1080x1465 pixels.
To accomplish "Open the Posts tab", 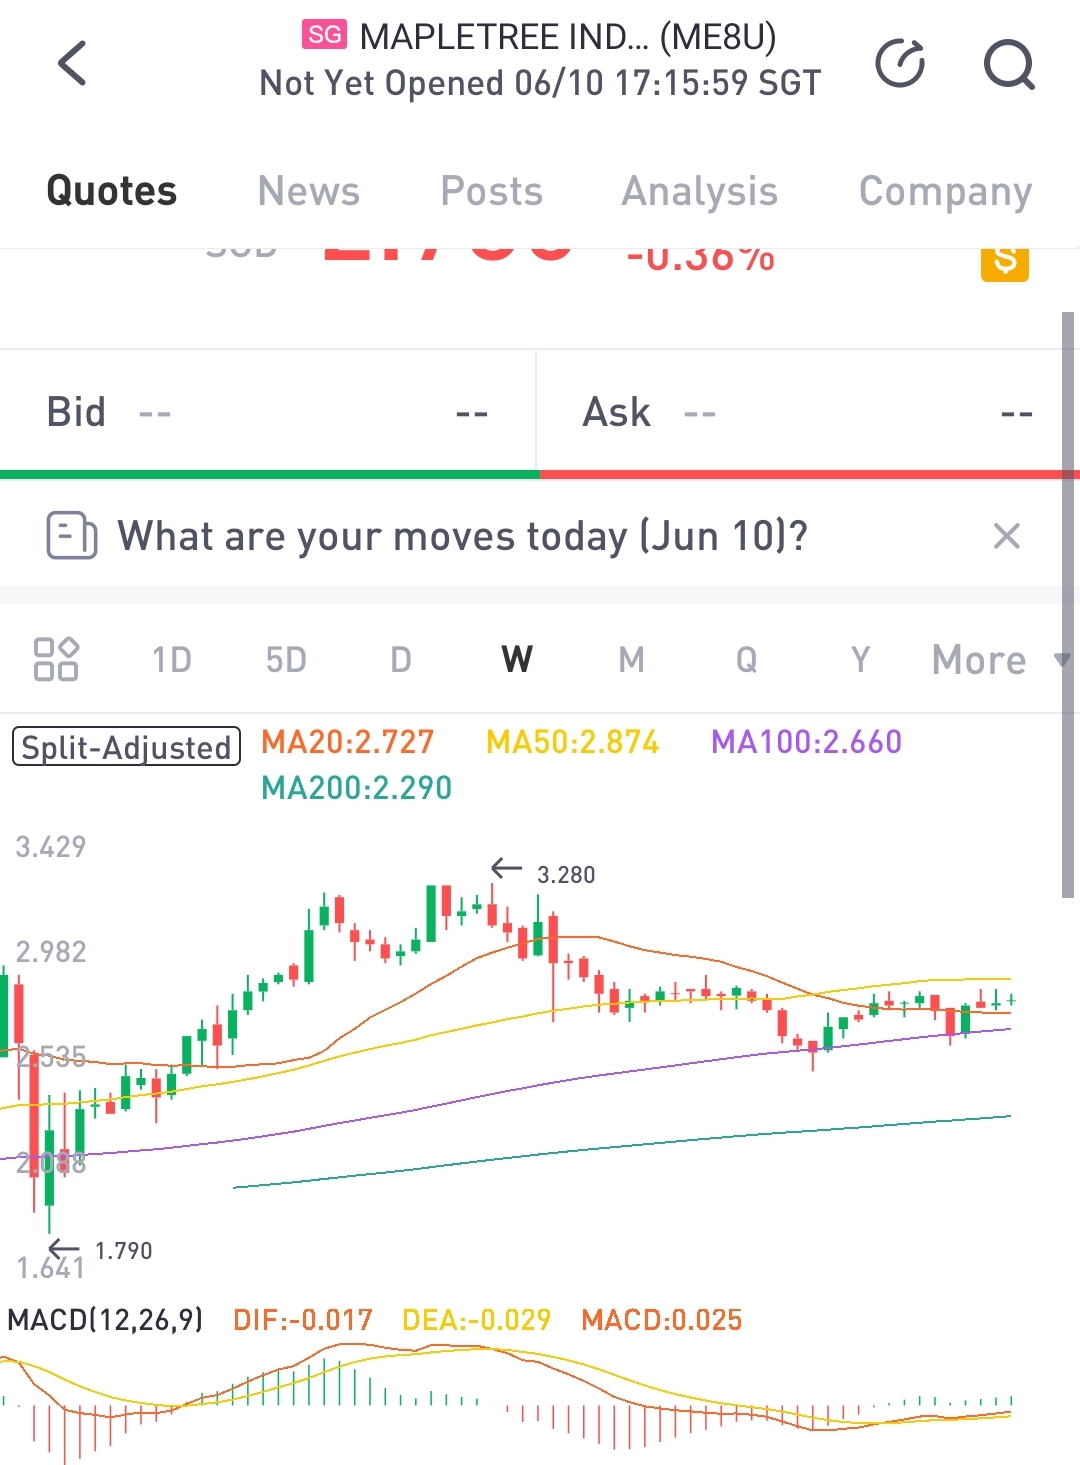I will [492, 191].
